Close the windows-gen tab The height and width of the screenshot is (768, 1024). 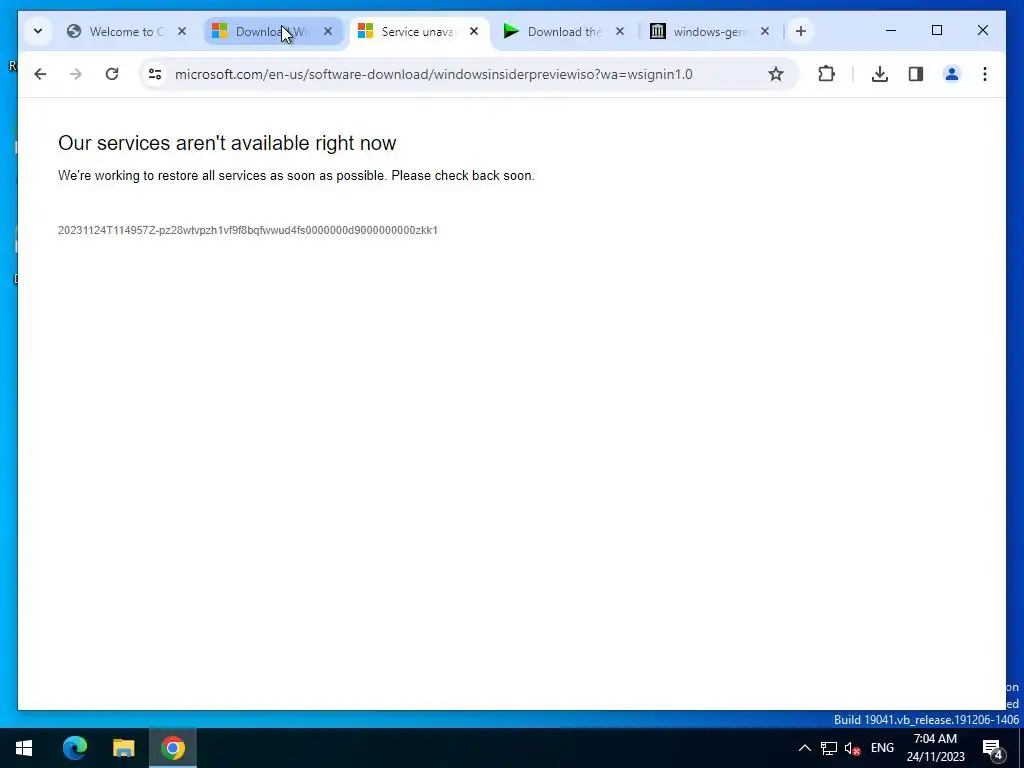point(765,31)
